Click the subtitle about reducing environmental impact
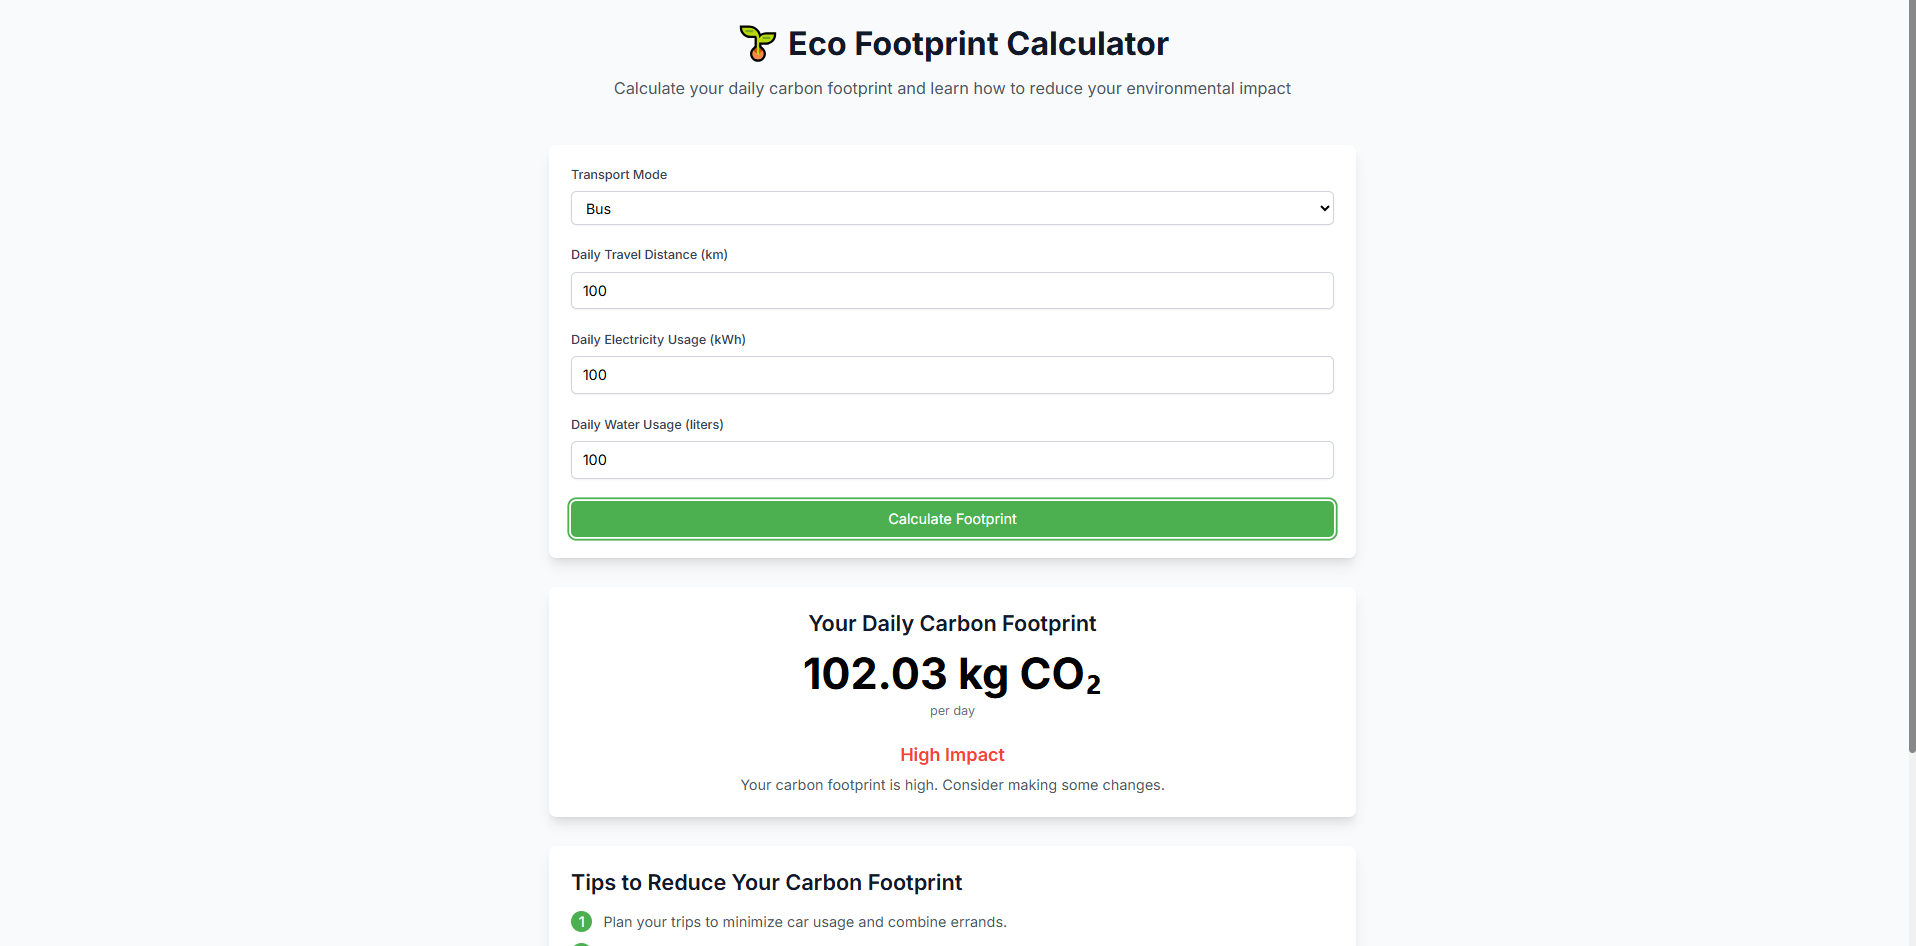Screen dimensions: 1916x946 point(952,89)
